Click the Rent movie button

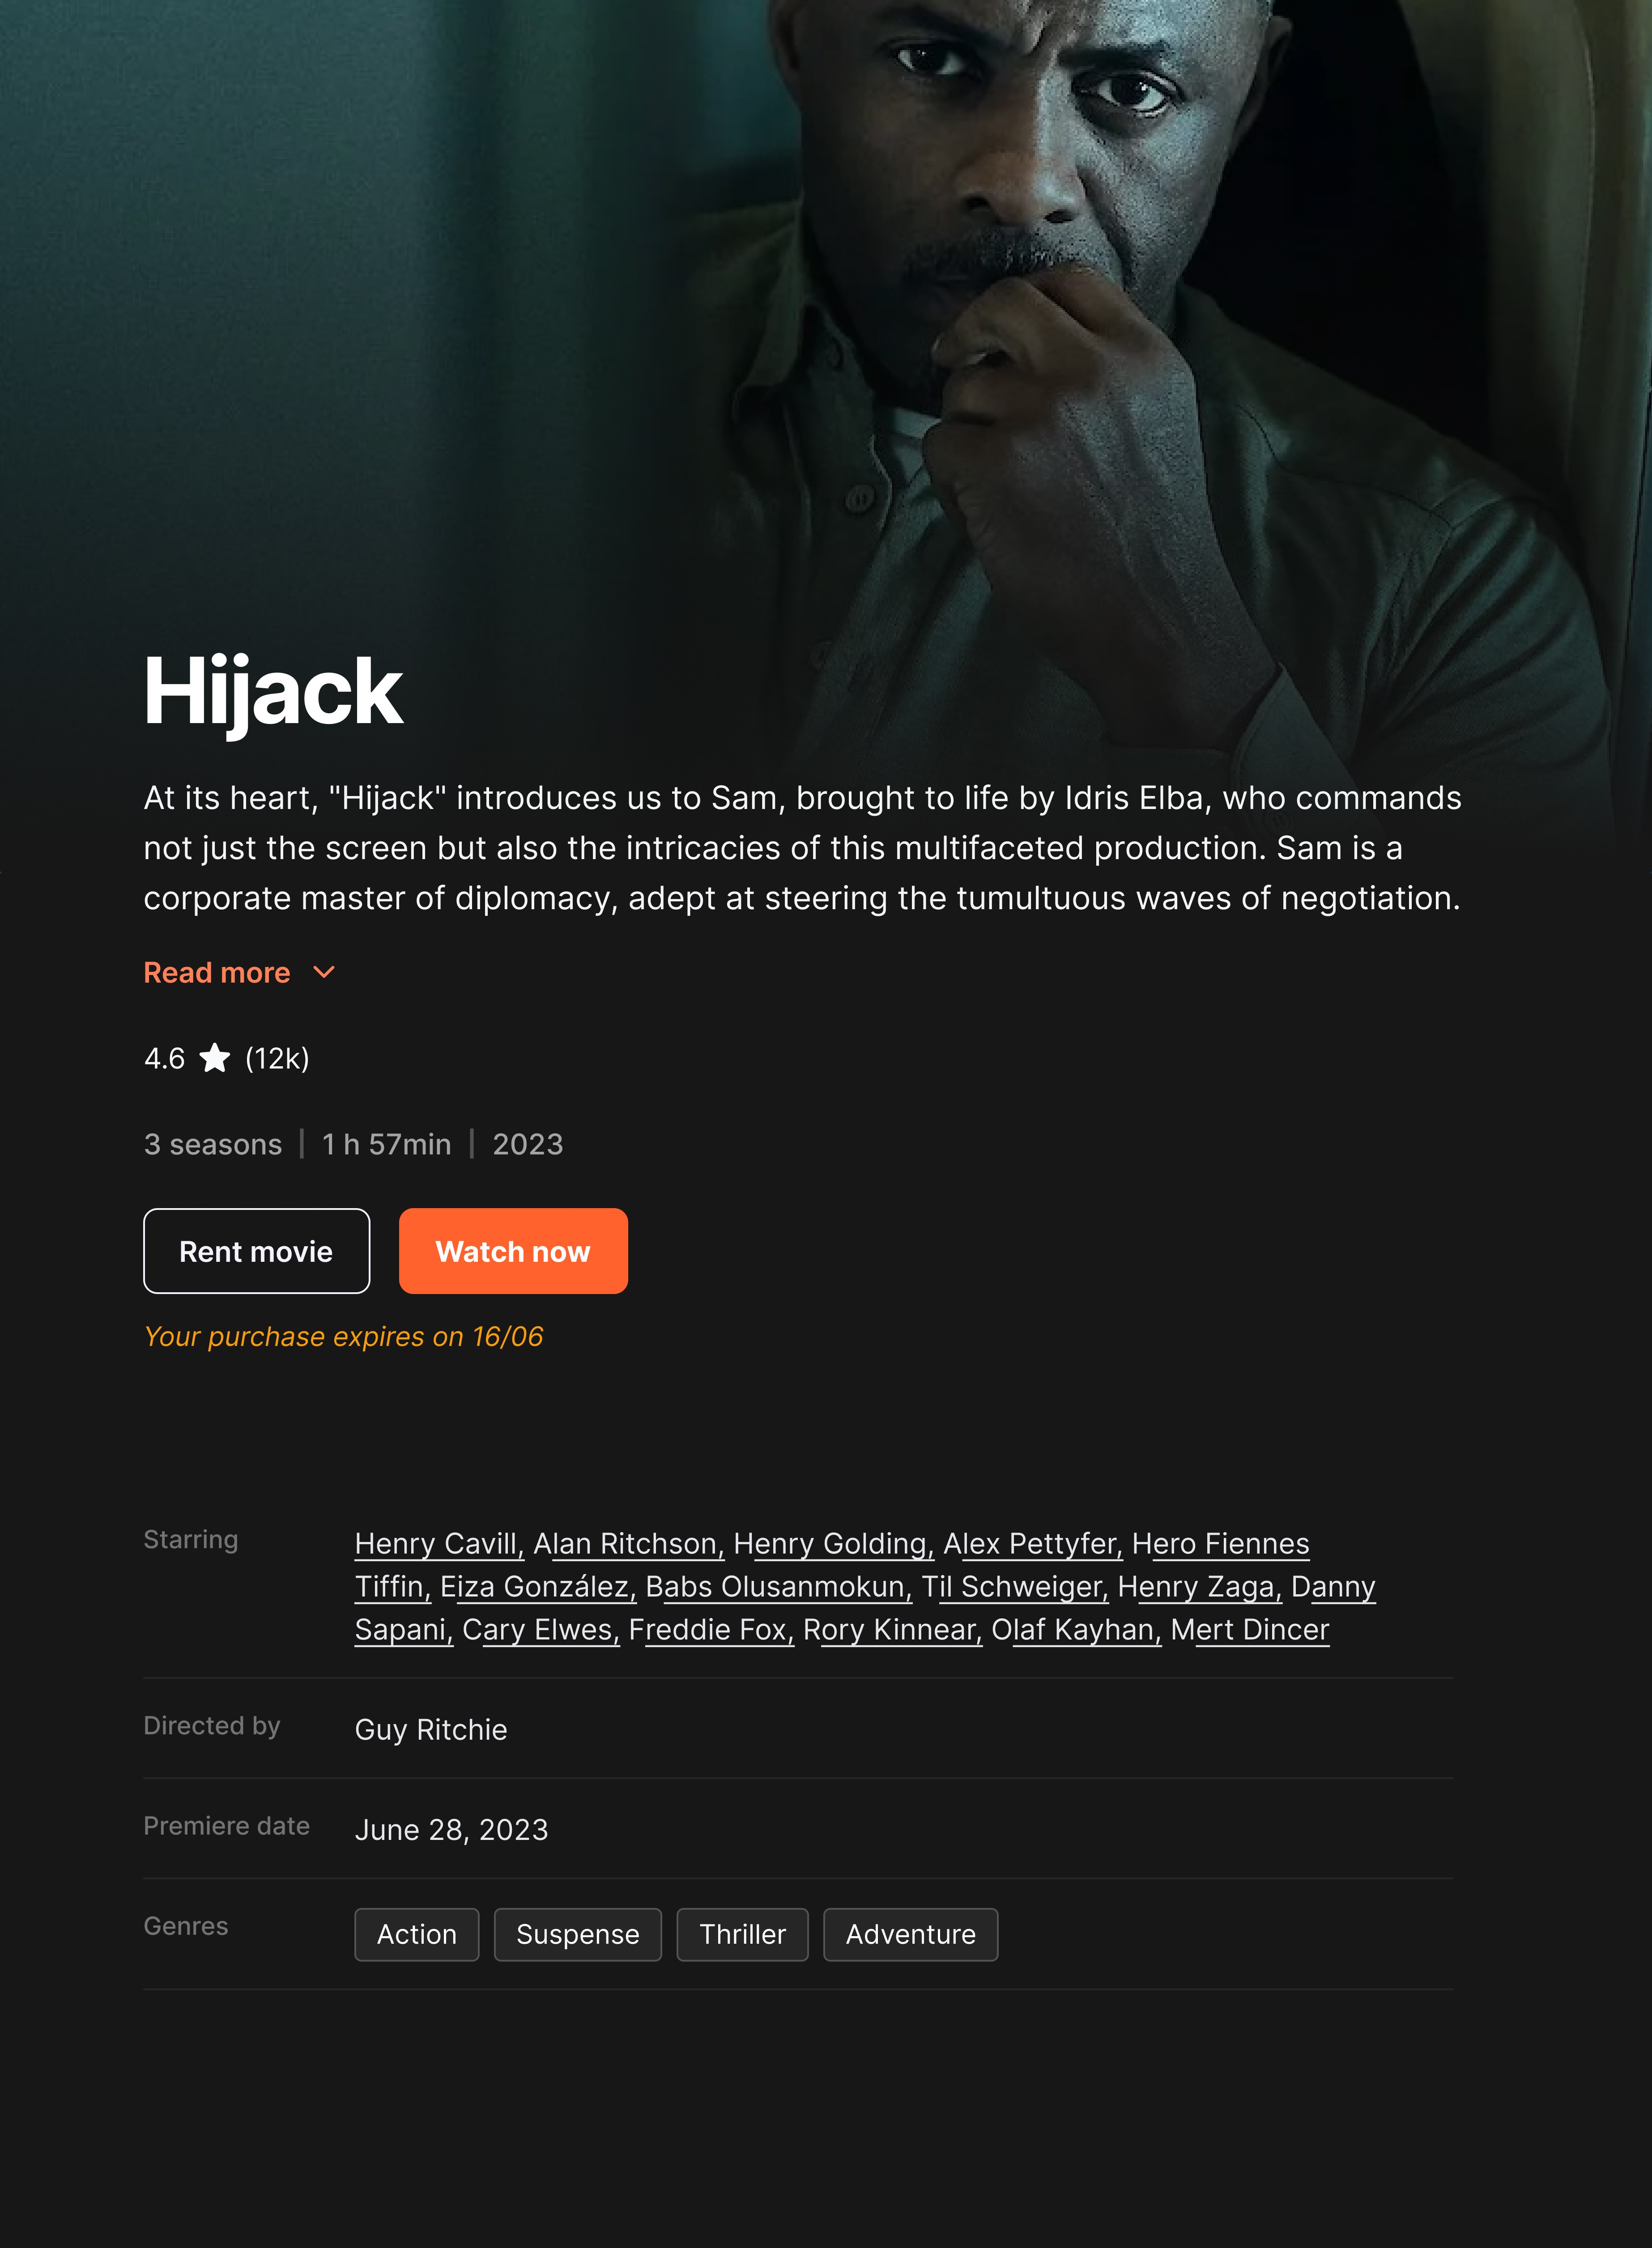click(257, 1251)
